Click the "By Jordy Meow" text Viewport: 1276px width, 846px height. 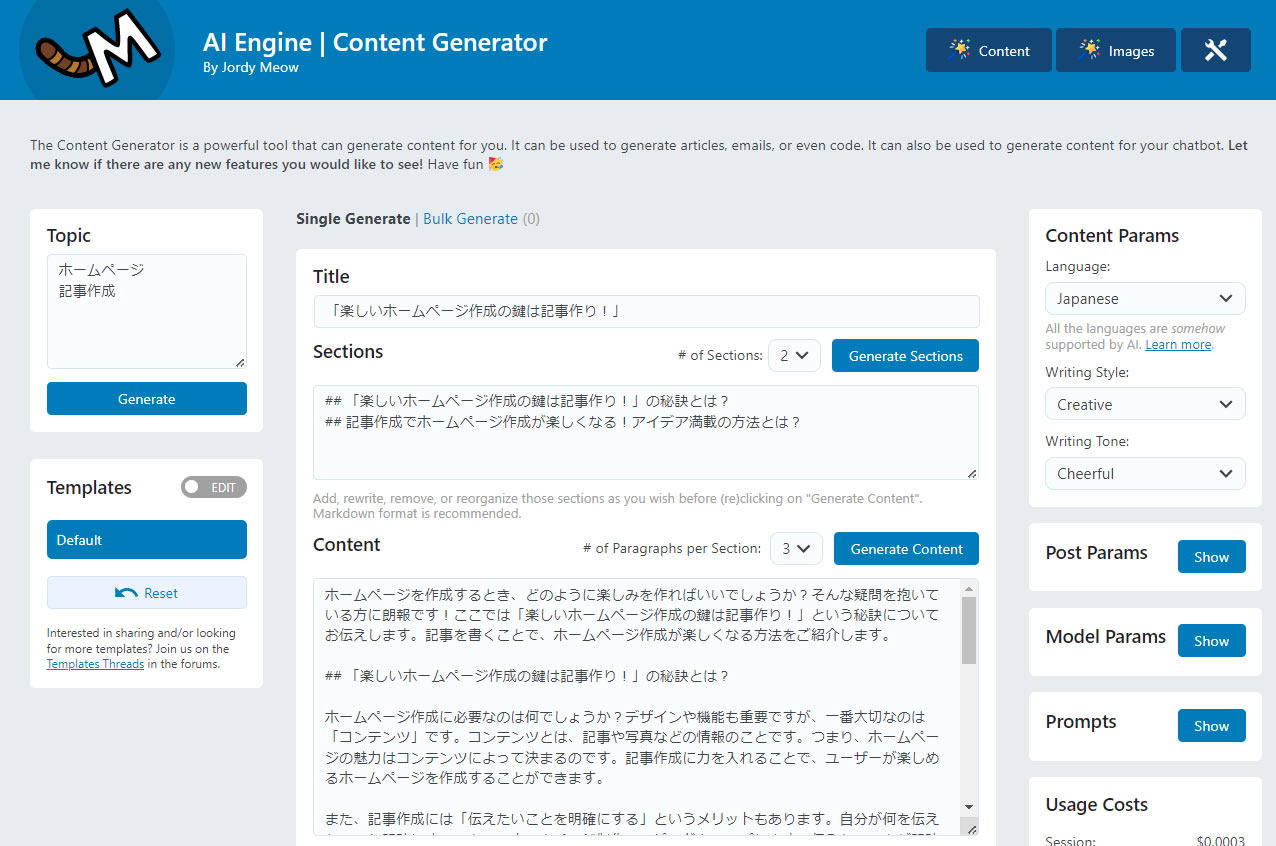(x=250, y=67)
